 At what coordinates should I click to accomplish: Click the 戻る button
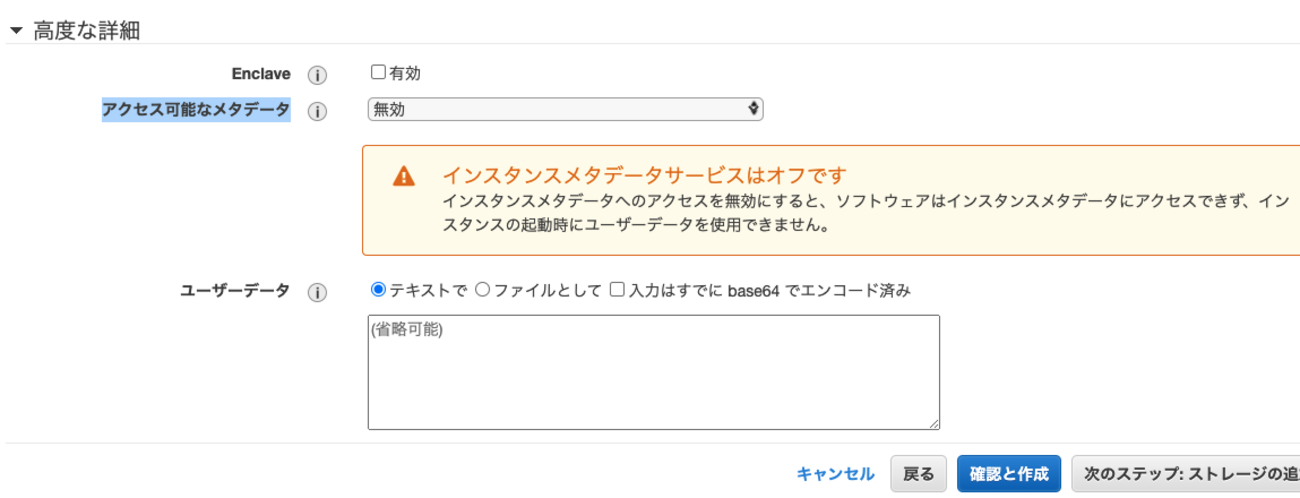(918, 474)
